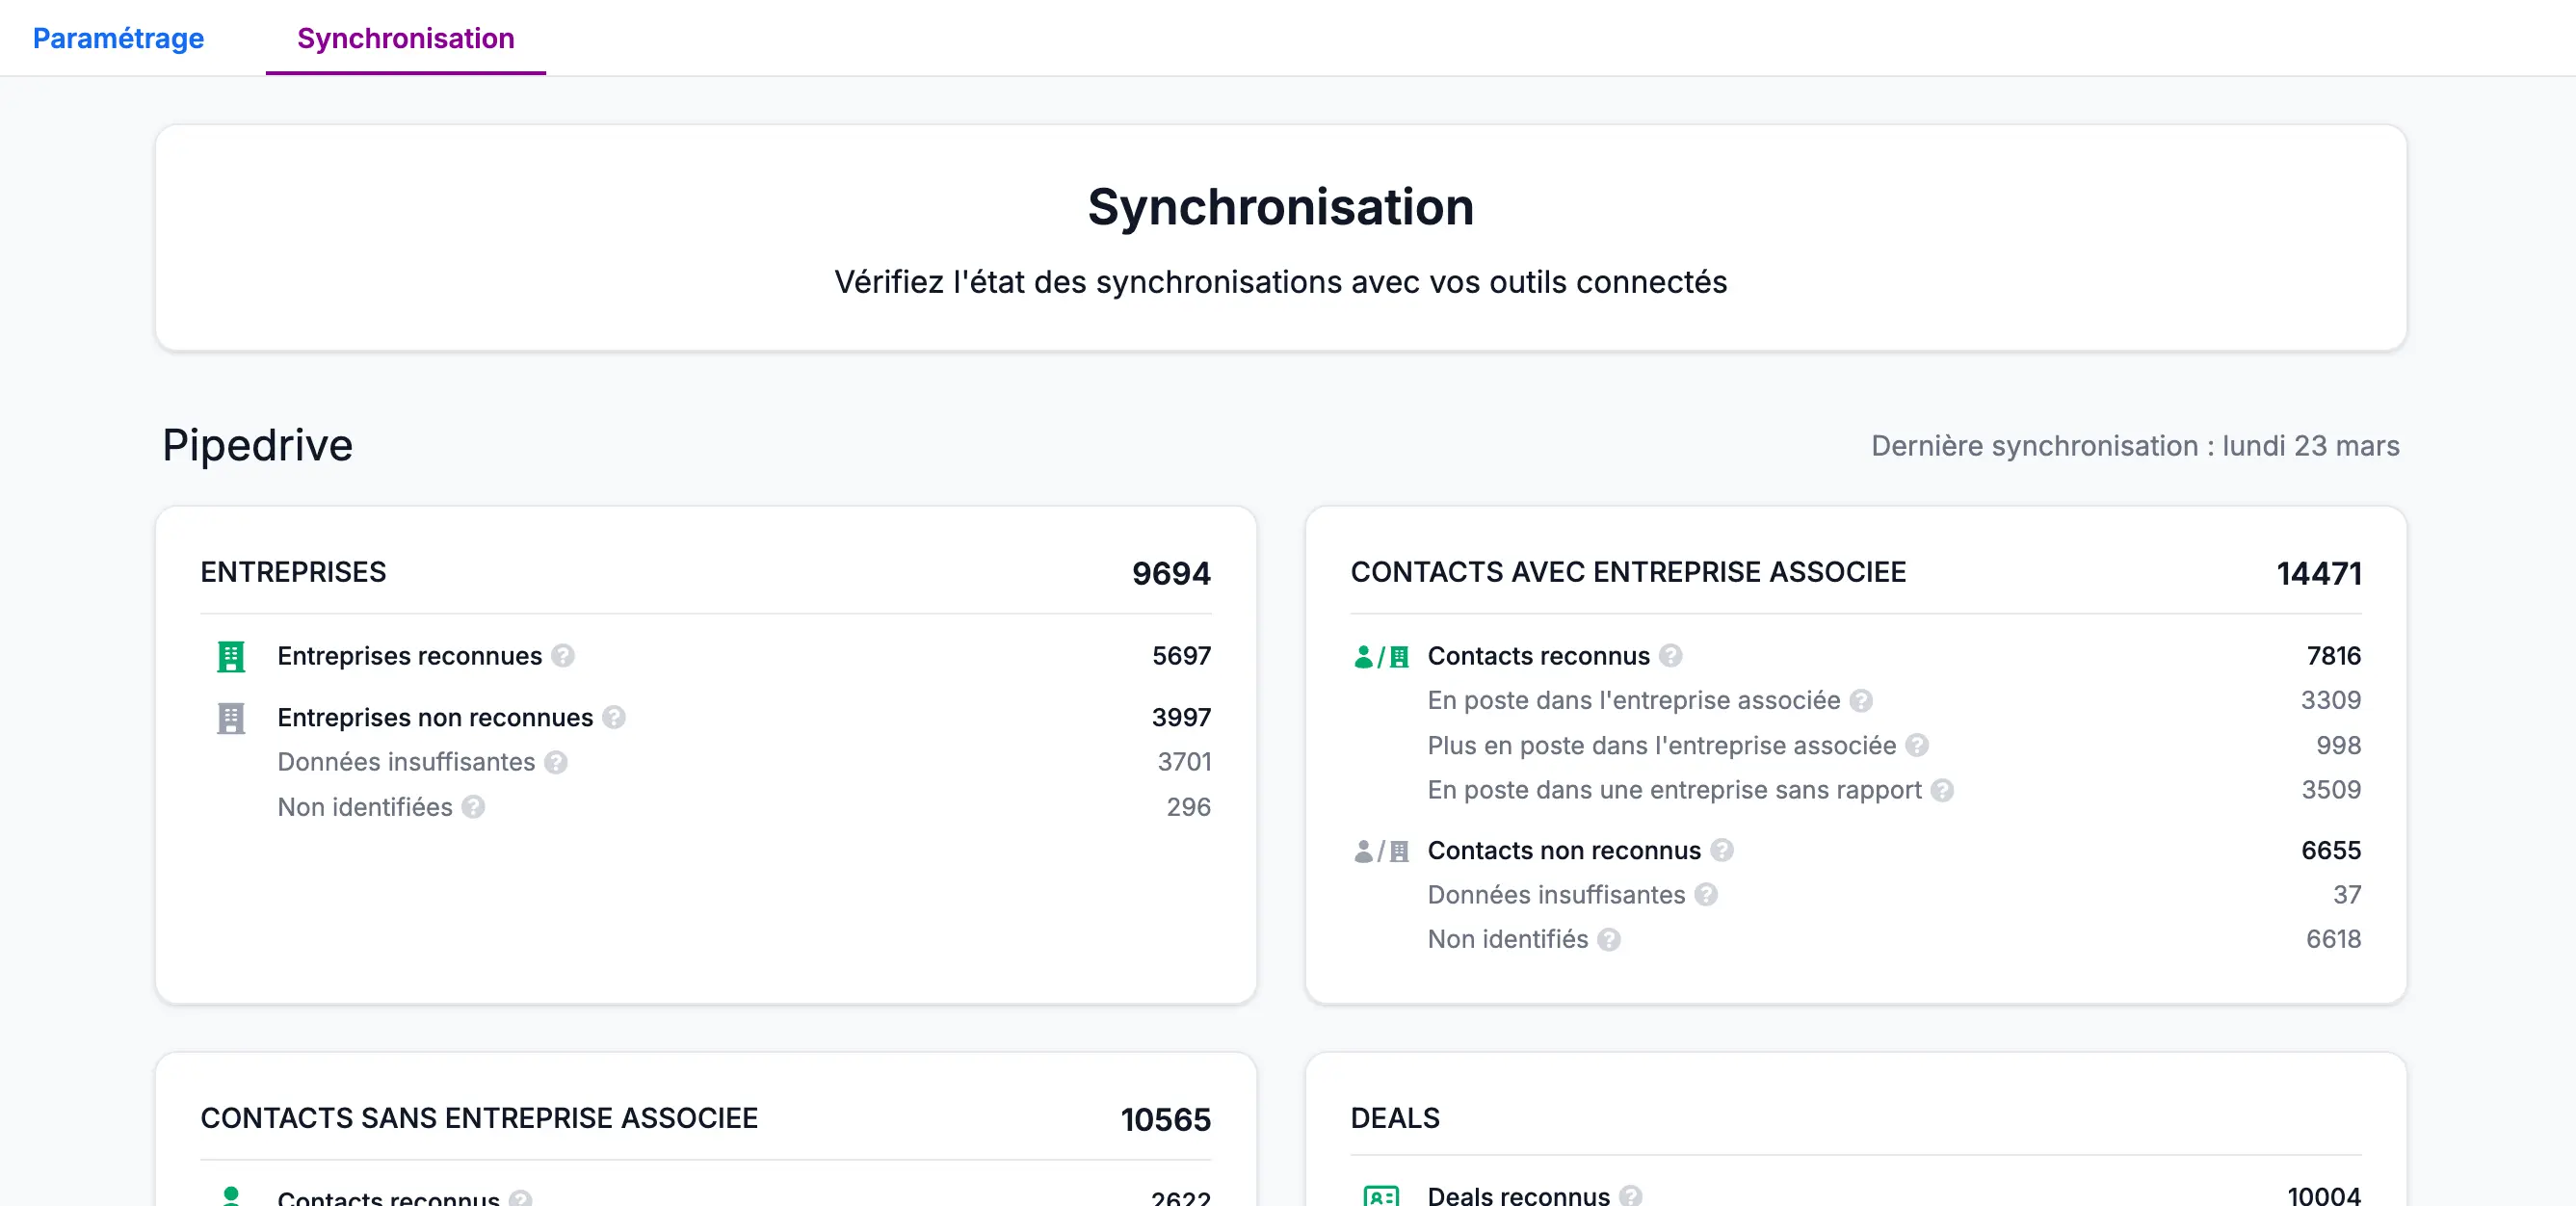The height and width of the screenshot is (1206, 2576).
Task: Click gray building icon for non reconnues
Action: [x=231, y=718]
